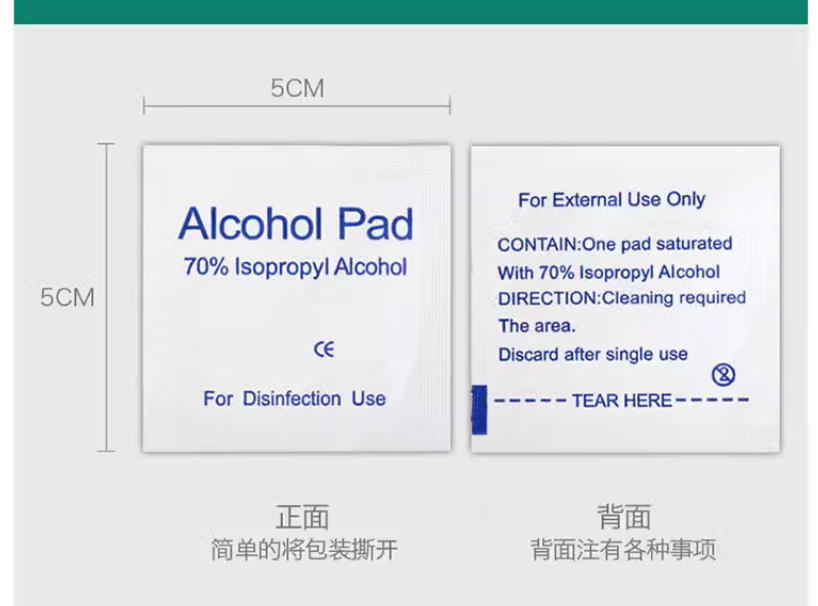This screenshot has height=606, width=818.
Task: Select the "DIRECTION:Cleaning required" line
Action: pyautogui.click(x=621, y=298)
